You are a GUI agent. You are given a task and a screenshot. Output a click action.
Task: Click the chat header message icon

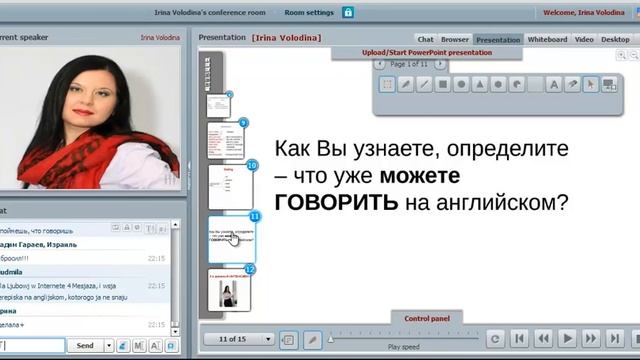tap(116, 227)
